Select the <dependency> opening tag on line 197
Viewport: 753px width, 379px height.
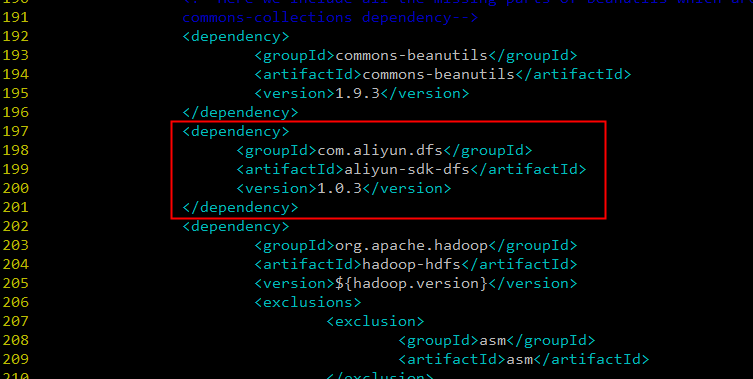point(236,131)
